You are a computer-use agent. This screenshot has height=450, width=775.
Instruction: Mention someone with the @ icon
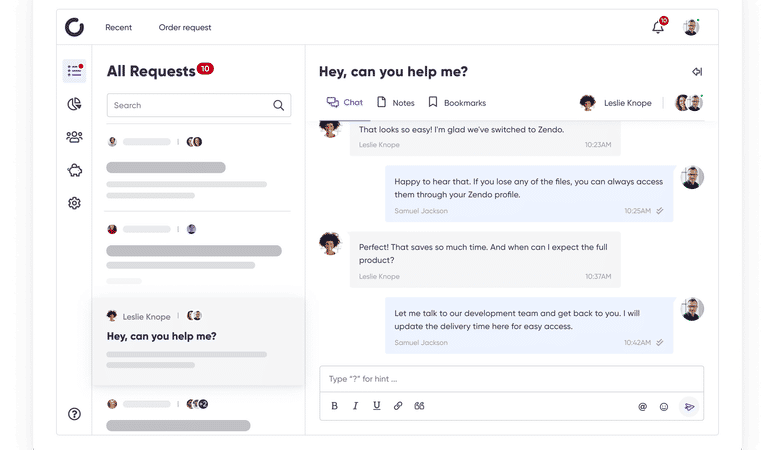pyautogui.click(x=643, y=406)
